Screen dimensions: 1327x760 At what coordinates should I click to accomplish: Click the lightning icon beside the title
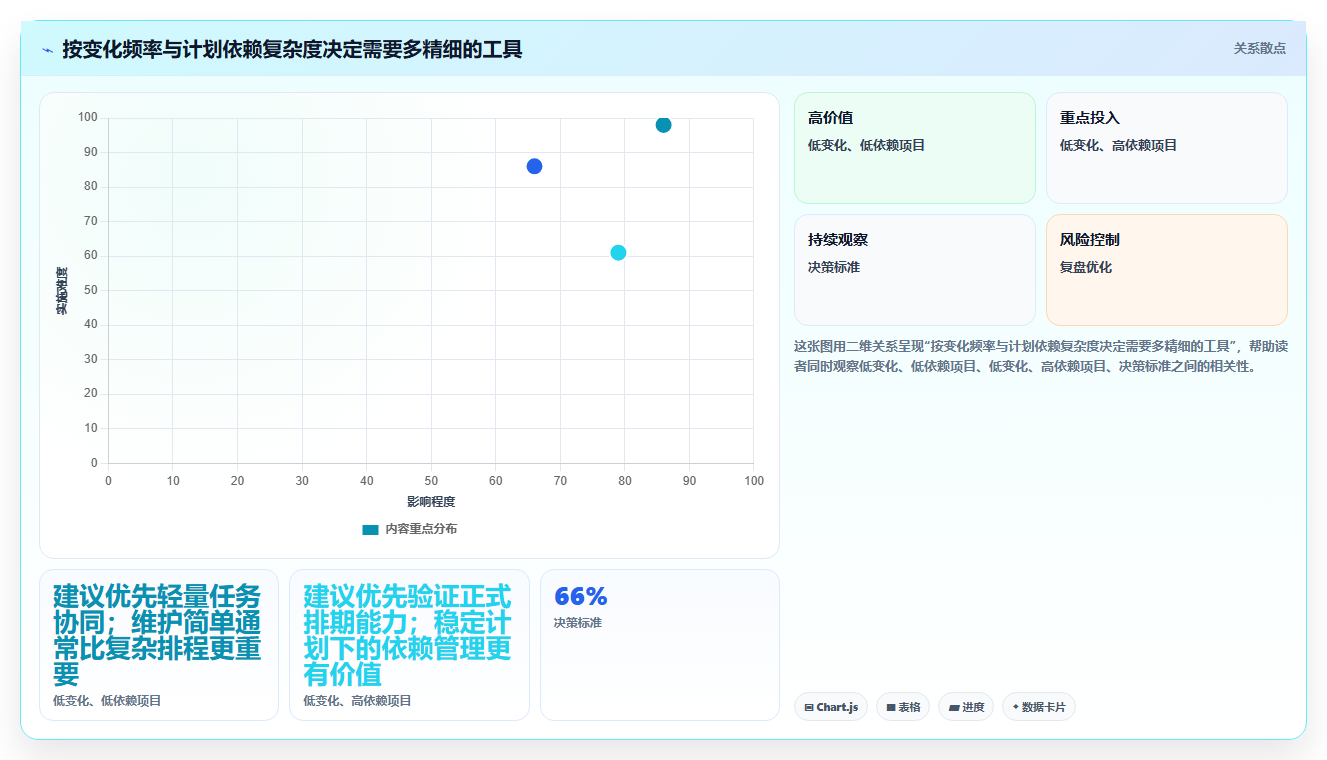pyautogui.click(x=47, y=49)
